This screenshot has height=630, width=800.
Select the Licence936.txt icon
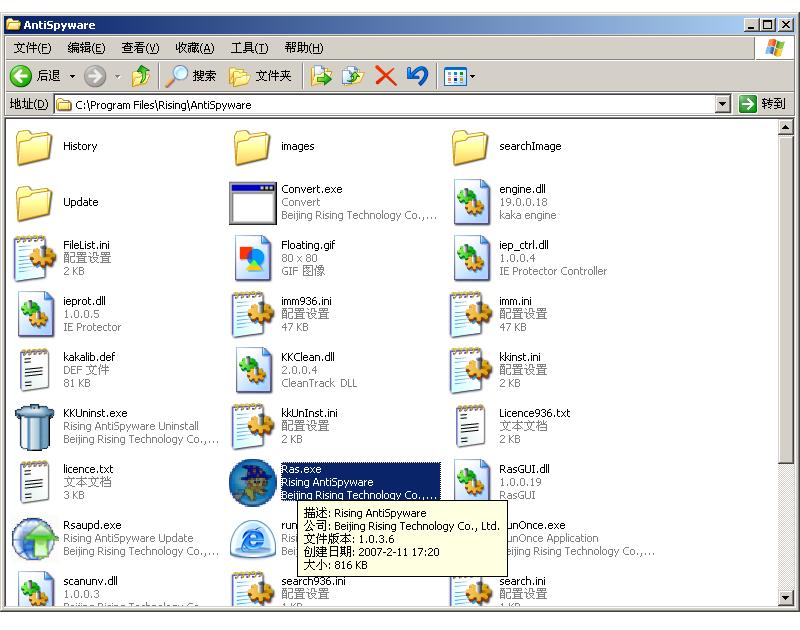point(470,426)
